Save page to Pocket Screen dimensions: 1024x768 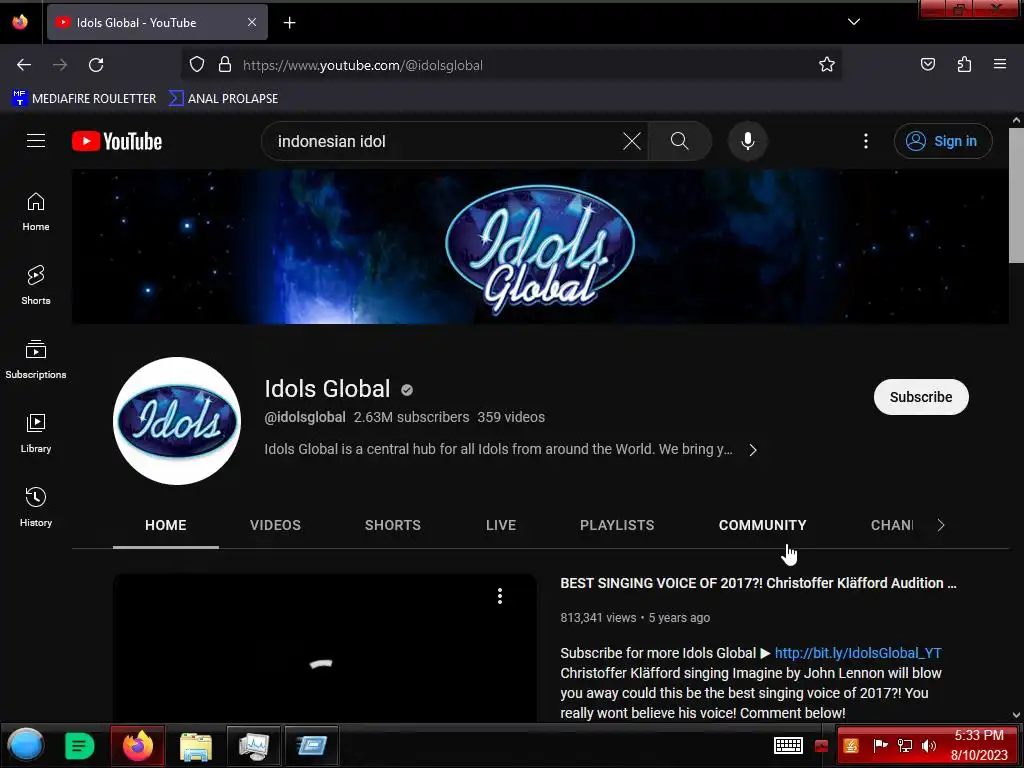(927, 65)
